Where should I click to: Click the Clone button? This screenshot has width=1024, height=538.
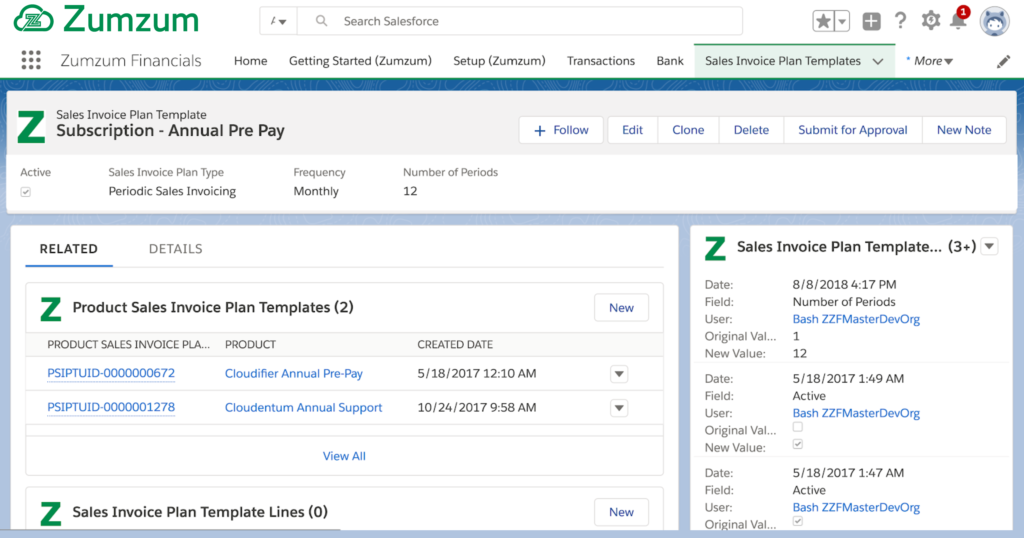(688, 130)
